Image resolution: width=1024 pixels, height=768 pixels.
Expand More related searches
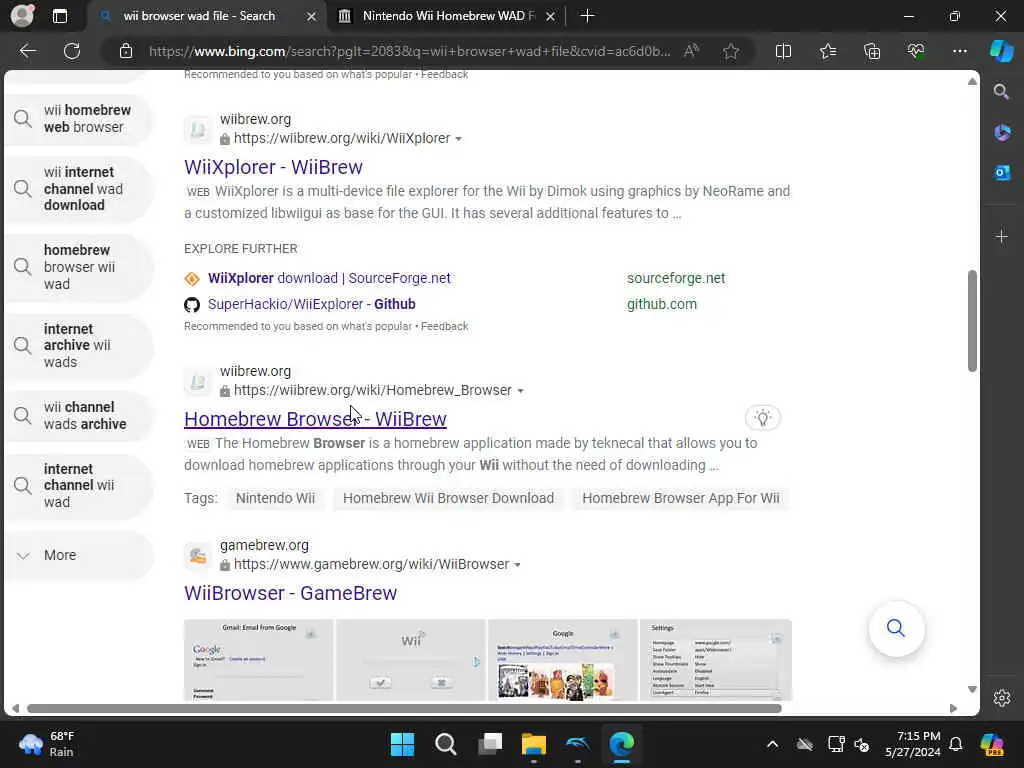pos(78,555)
